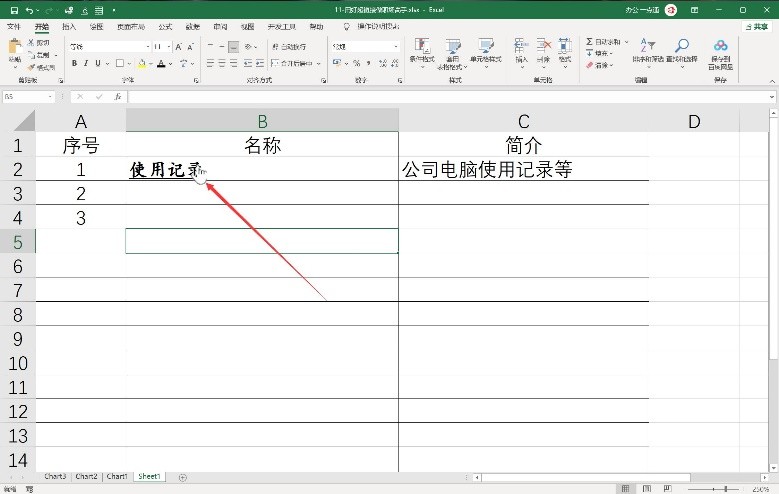Toggle wrap text
The height and width of the screenshot is (494, 779).
click(x=290, y=47)
